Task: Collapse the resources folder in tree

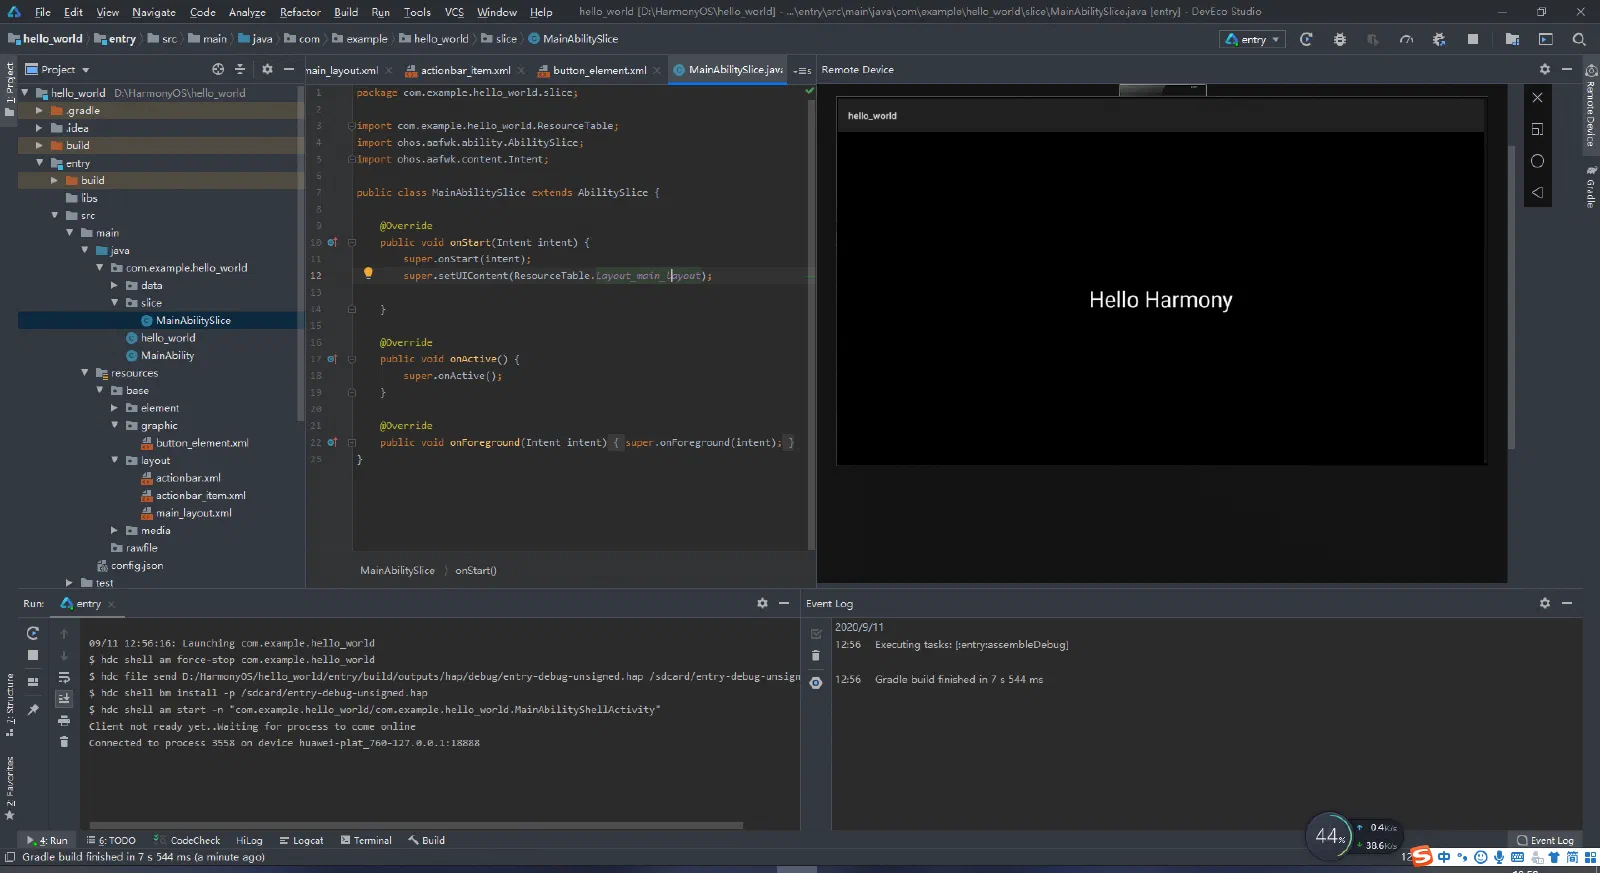Action: 85,372
